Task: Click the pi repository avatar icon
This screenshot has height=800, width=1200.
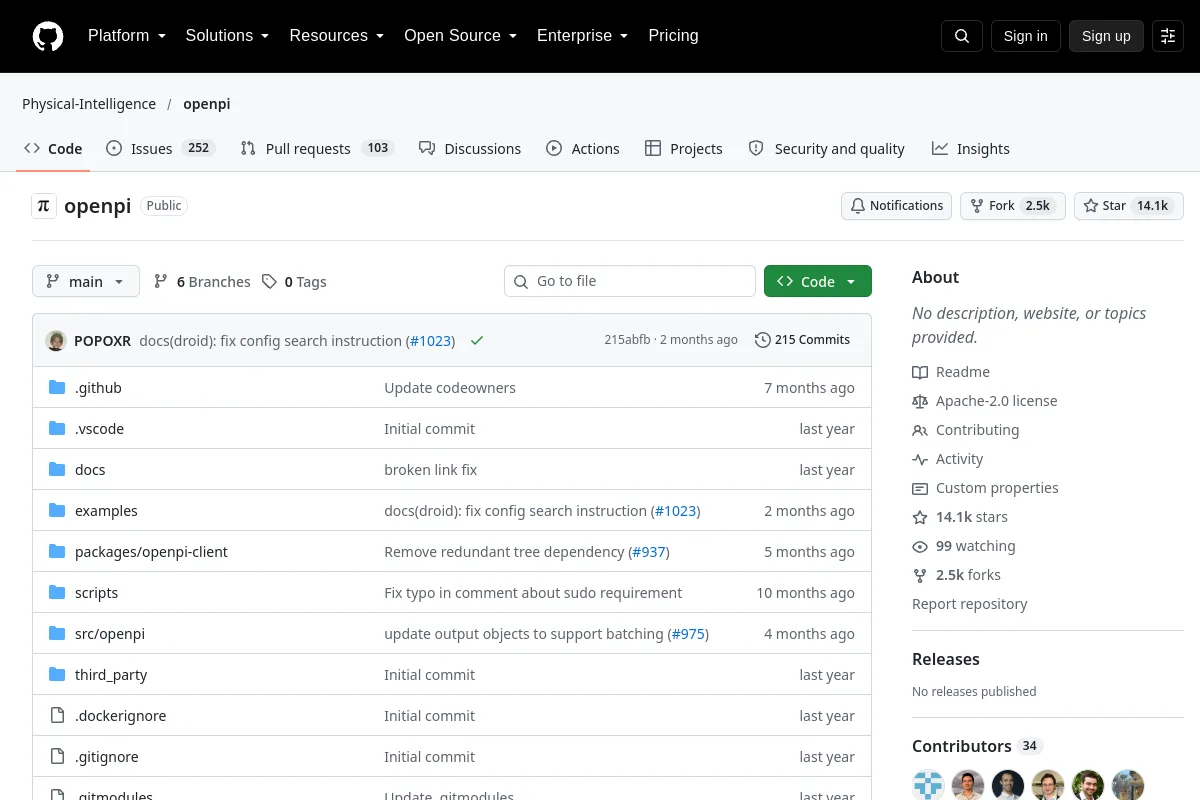Action: (x=43, y=206)
